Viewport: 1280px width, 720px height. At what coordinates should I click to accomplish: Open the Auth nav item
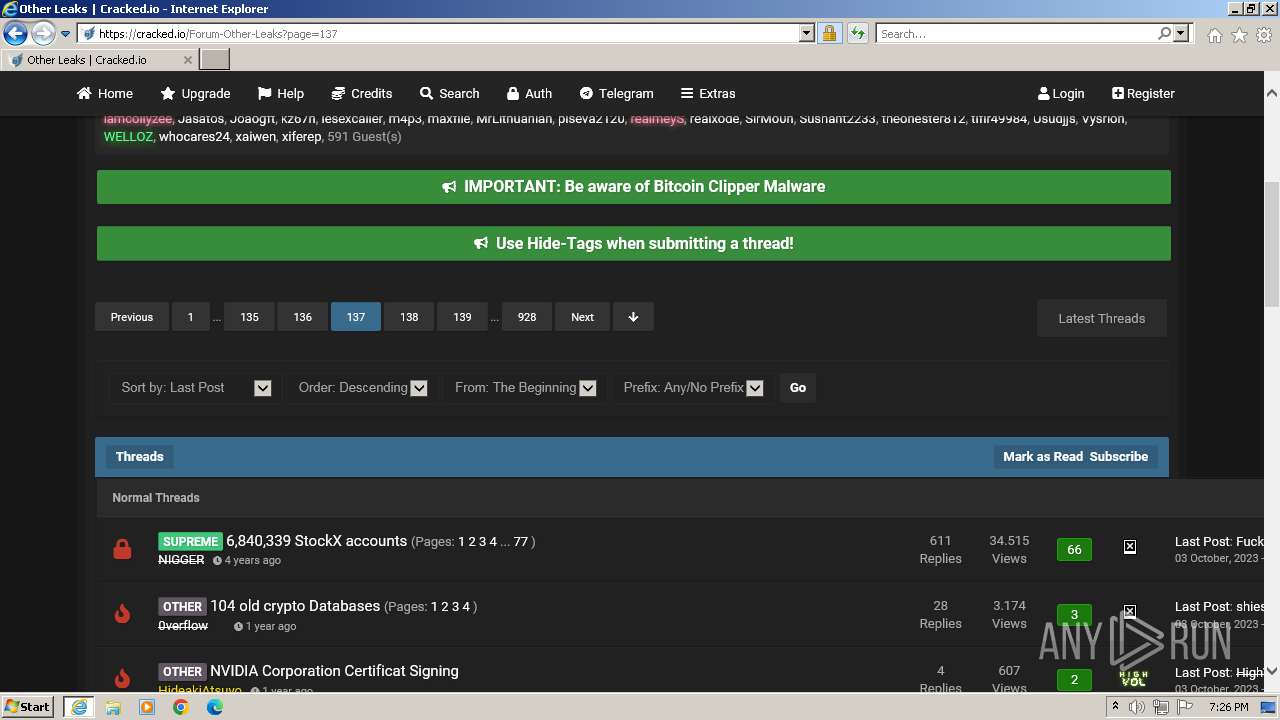pyautogui.click(x=529, y=93)
